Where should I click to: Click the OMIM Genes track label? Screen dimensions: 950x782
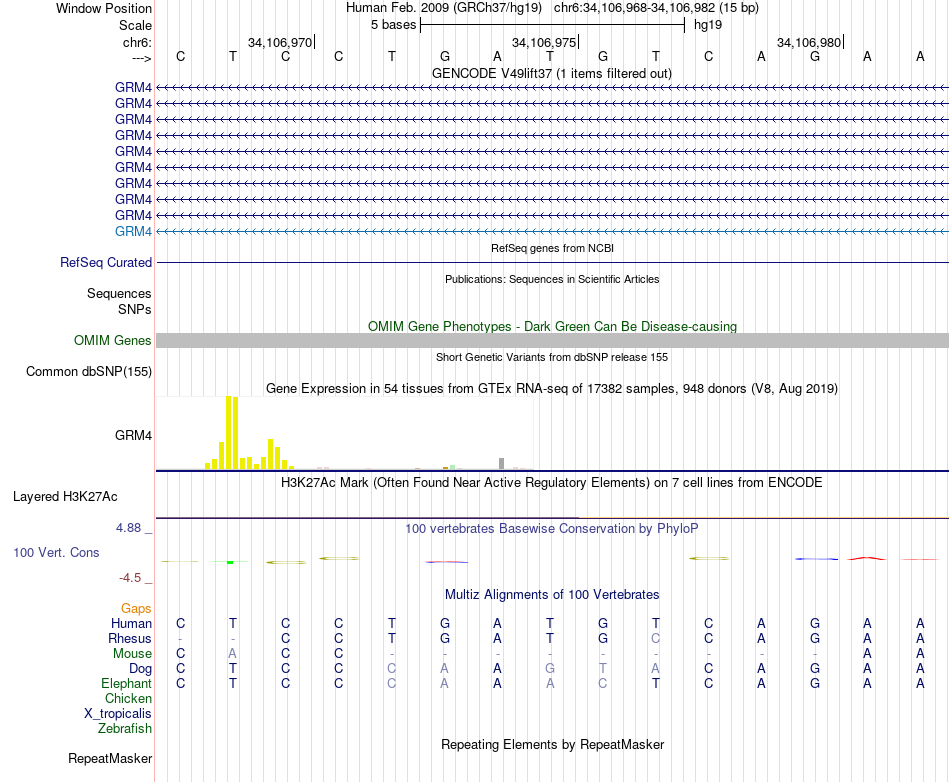pyautogui.click(x=112, y=340)
